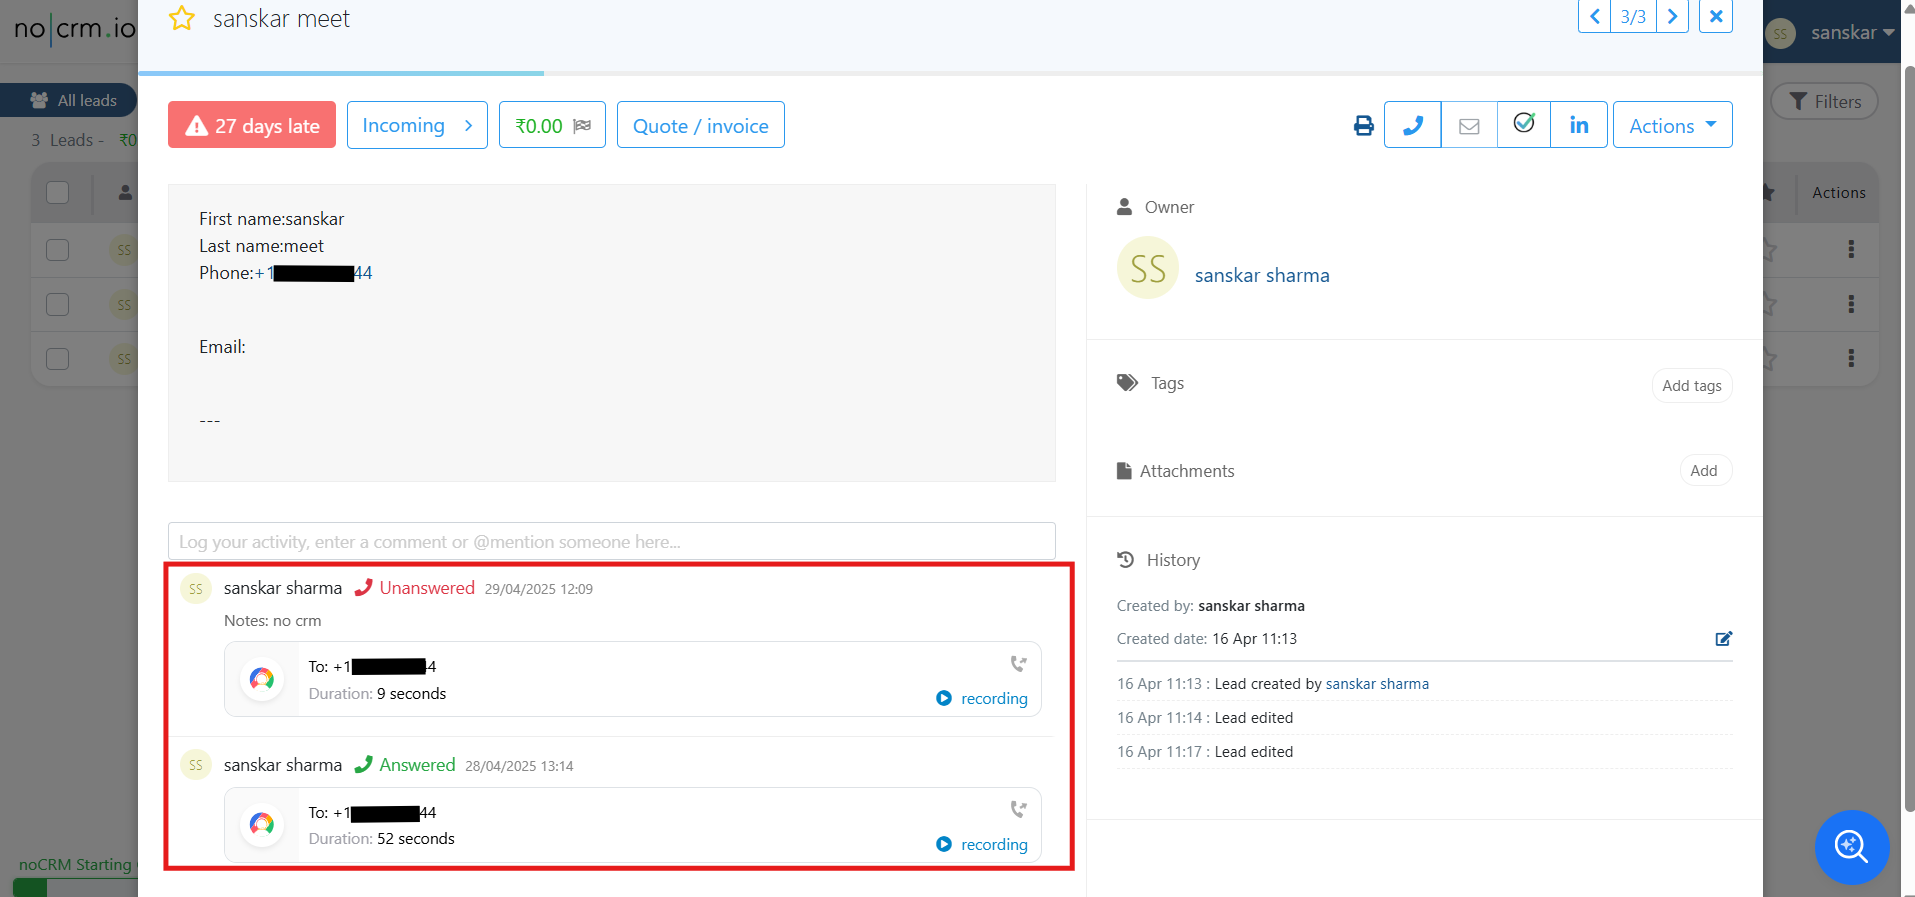Star the sanskar meet lead

pos(181,18)
